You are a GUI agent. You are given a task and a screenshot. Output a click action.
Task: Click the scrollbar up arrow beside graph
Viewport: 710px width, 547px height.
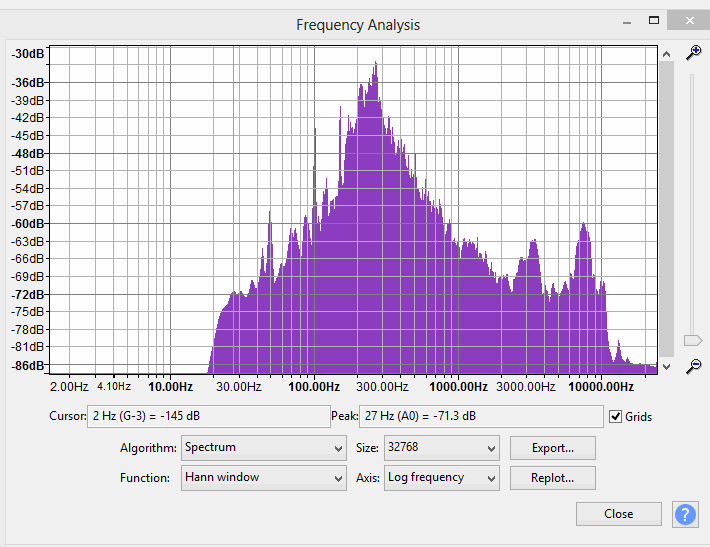(x=666, y=54)
